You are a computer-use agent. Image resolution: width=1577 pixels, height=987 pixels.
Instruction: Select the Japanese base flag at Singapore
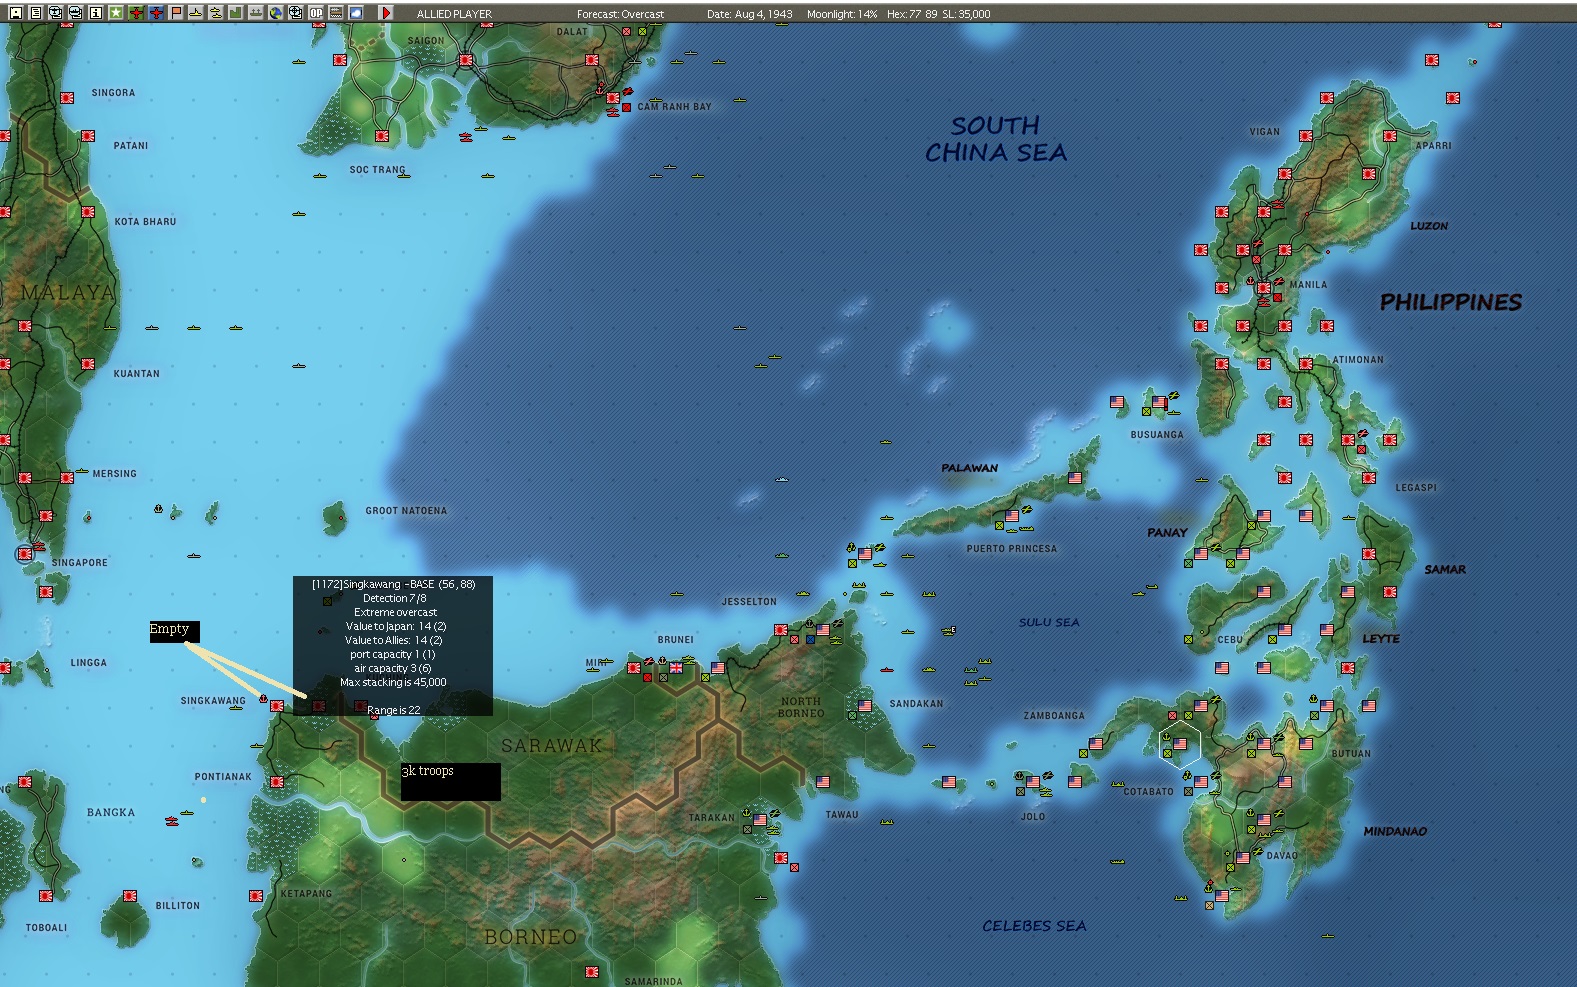coord(25,554)
